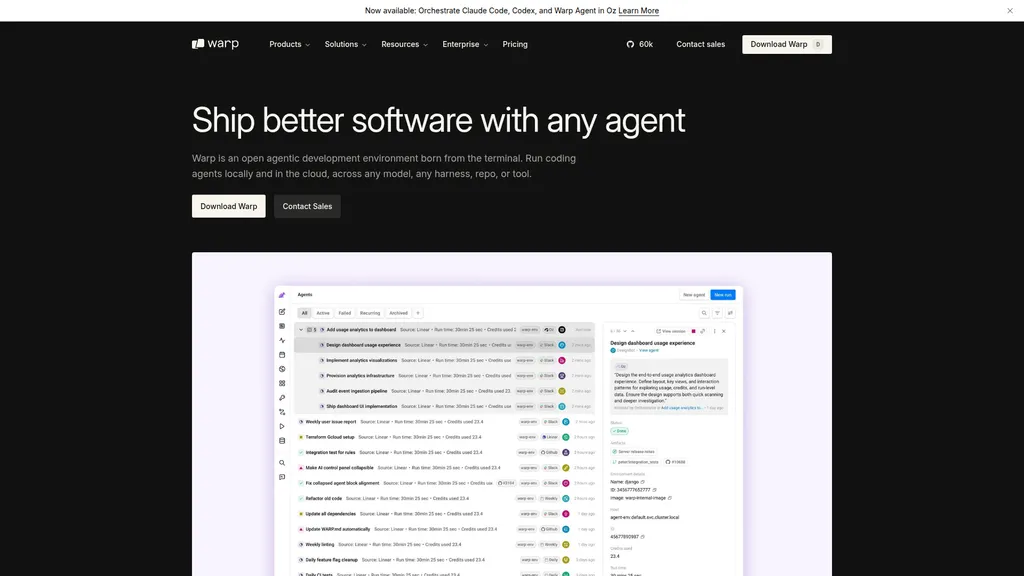Expand the Solutions navigation menu

(x=345, y=44)
